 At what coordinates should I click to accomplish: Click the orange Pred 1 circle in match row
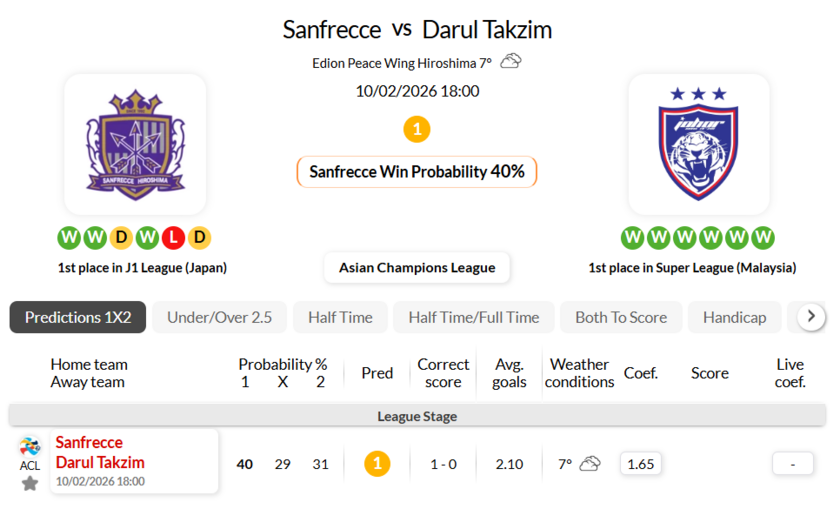377,464
